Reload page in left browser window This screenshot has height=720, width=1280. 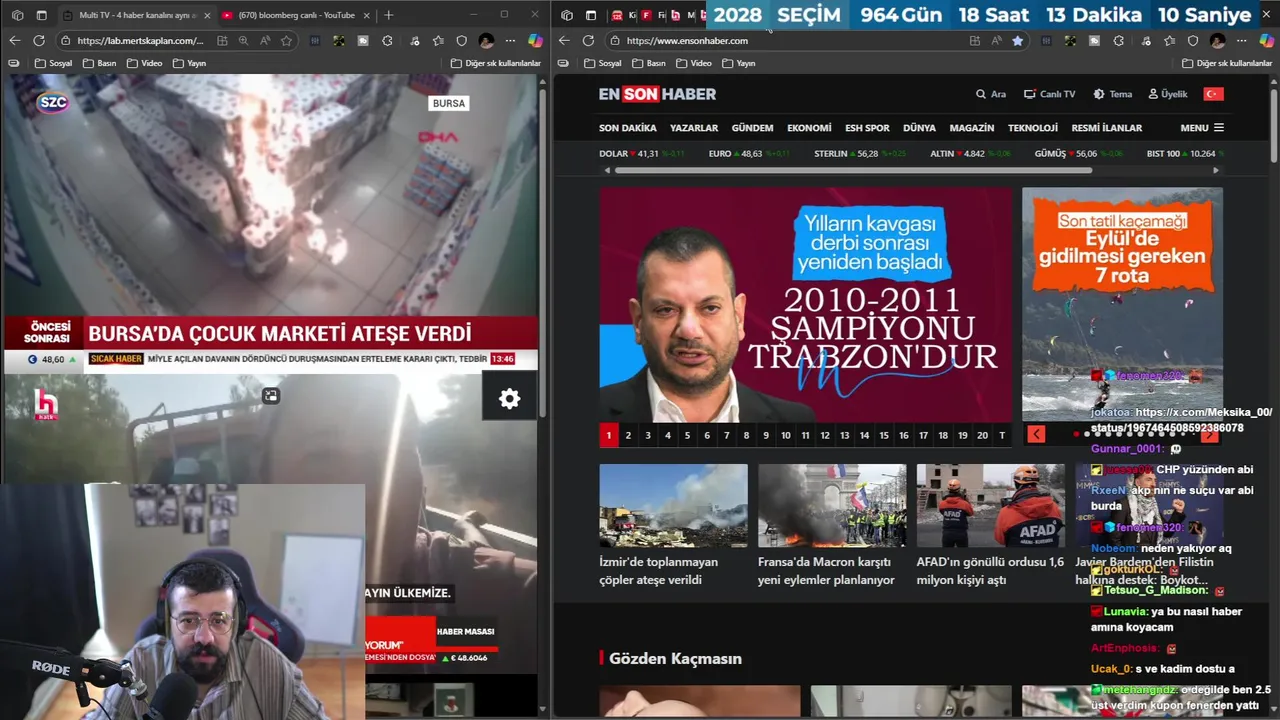pos(39,40)
